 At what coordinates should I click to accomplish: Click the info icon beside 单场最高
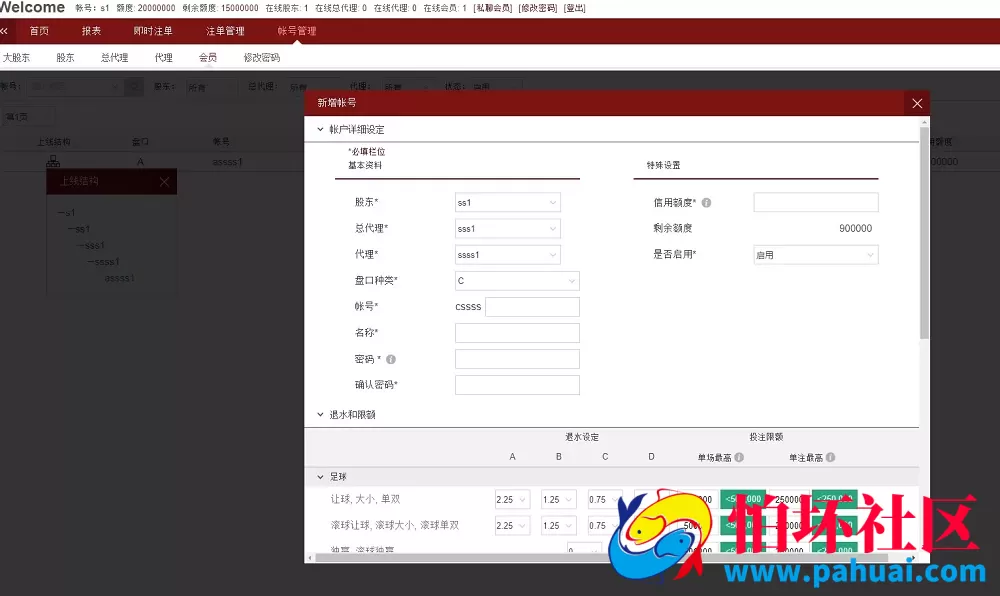click(x=741, y=457)
